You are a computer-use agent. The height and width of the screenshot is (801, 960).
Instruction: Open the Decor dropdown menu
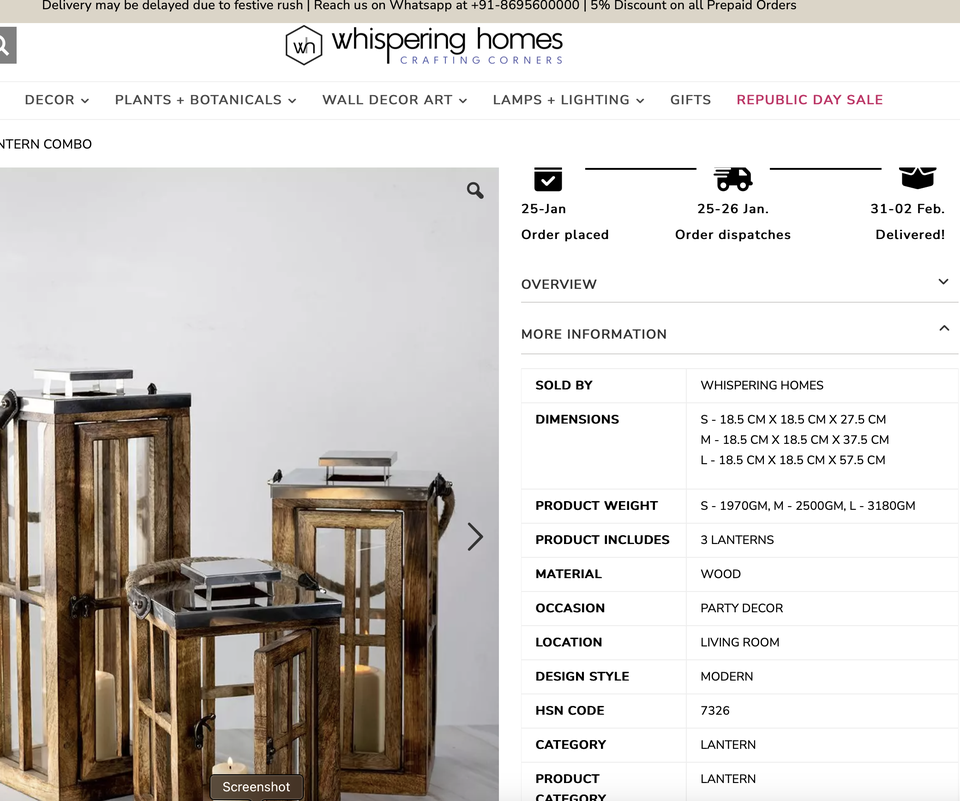57,100
